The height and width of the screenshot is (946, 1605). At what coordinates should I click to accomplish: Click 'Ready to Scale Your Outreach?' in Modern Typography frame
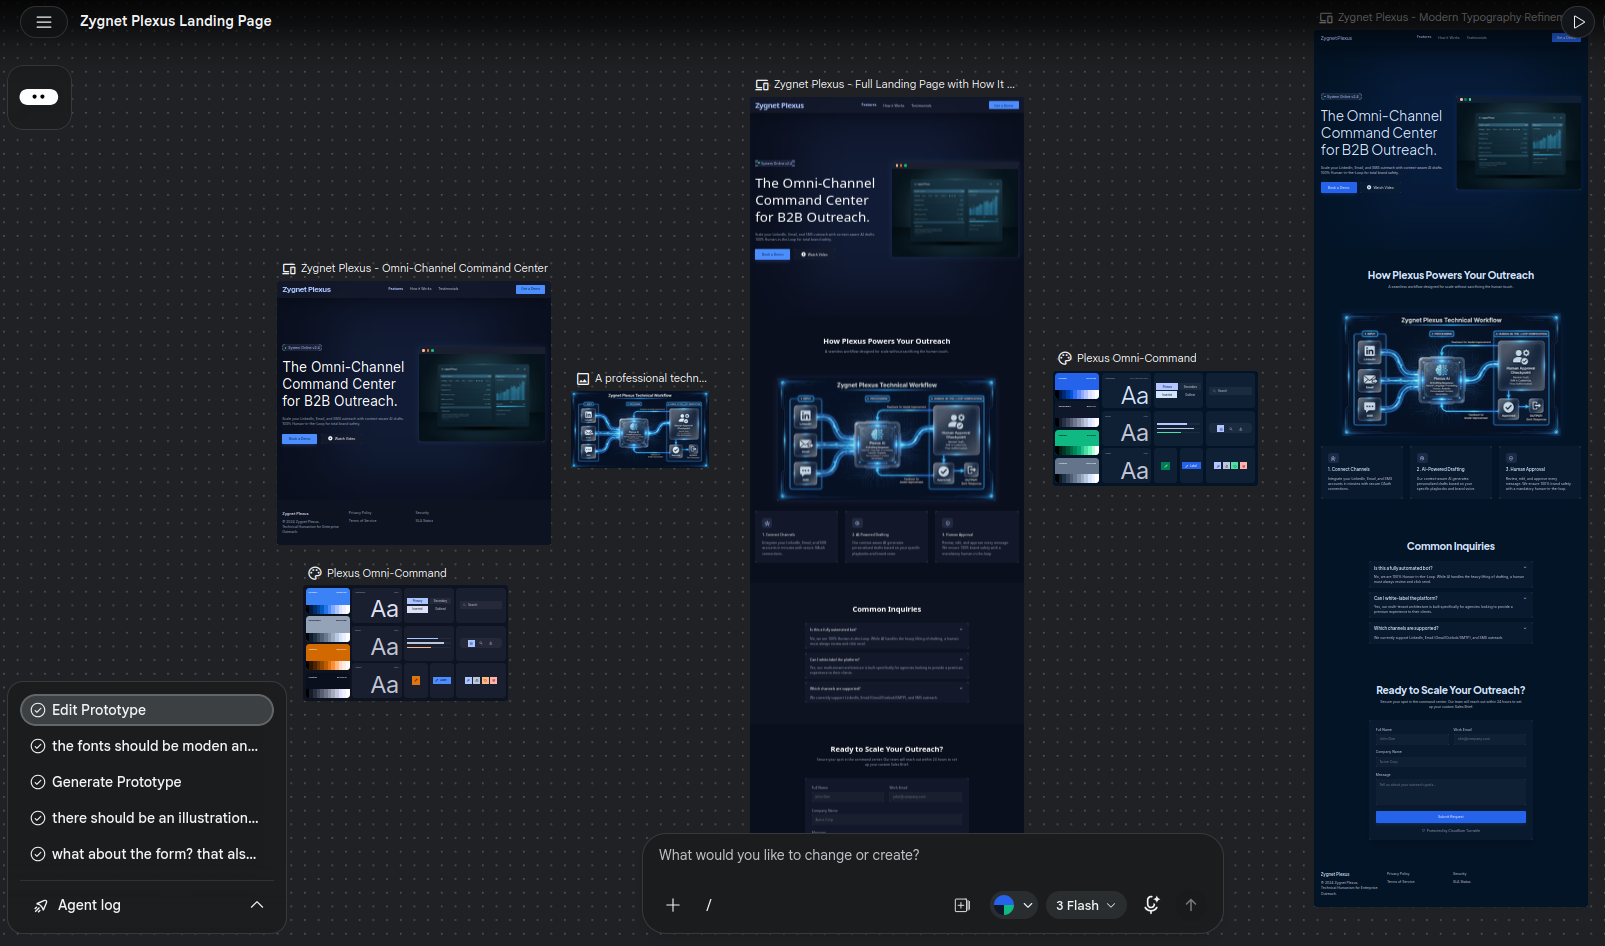pyautogui.click(x=1451, y=691)
